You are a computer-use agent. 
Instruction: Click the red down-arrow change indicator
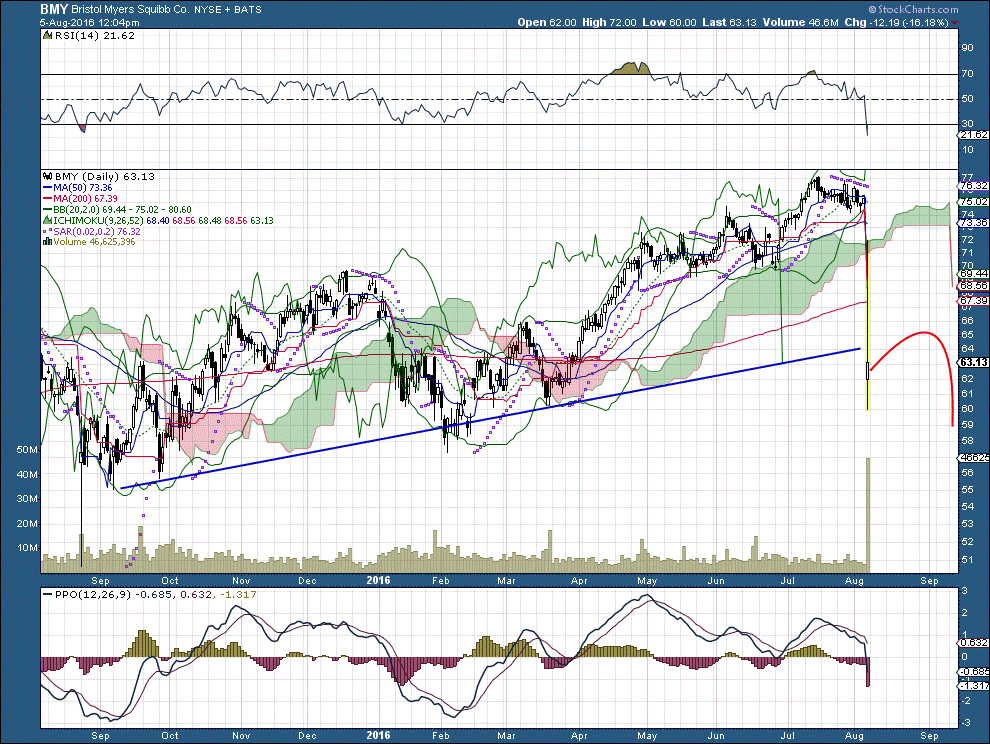[x=954, y=23]
